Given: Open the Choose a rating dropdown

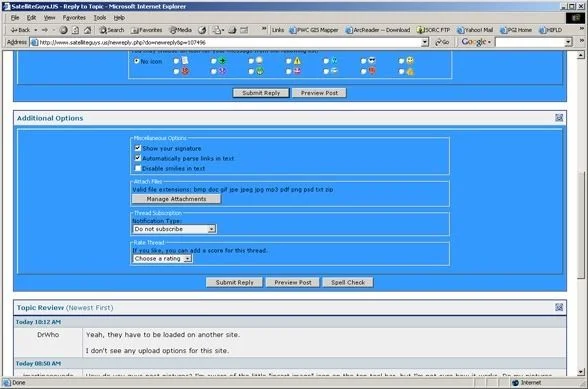Looking at the screenshot, I should [162, 258].
